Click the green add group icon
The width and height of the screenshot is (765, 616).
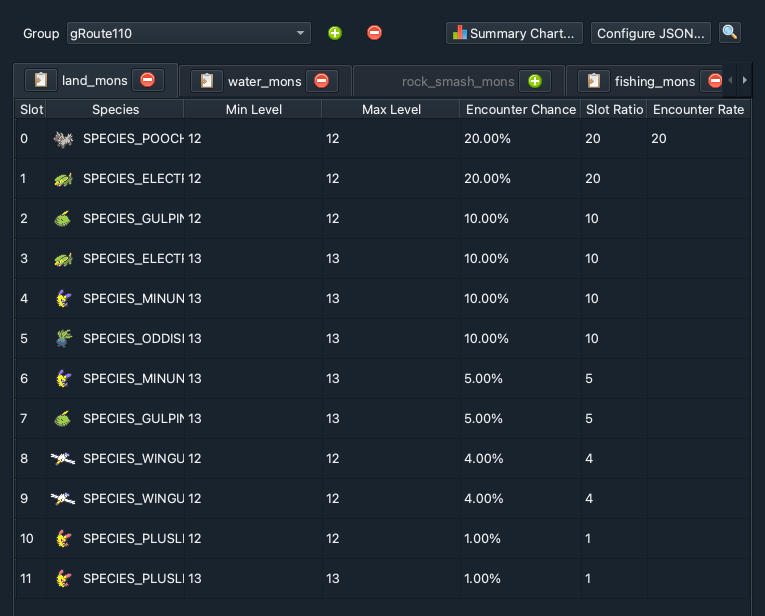click(x=335, y=33)
